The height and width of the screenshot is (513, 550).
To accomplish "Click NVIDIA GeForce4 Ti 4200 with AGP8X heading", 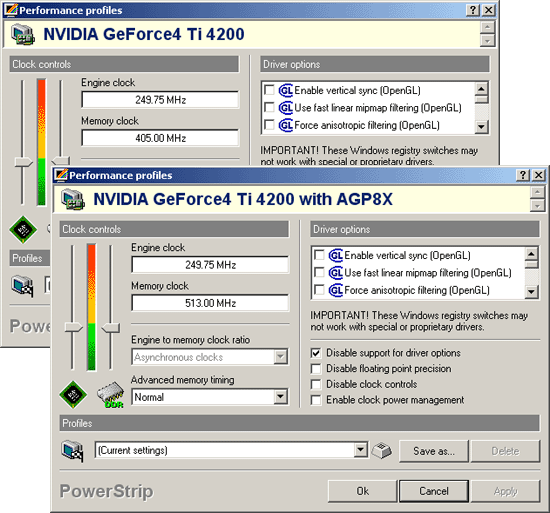I will [243, 199].
